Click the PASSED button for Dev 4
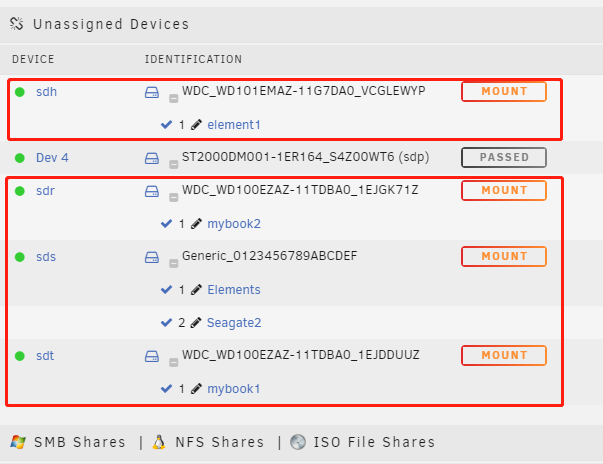Viewport: 603px width, 464px height. 504,157
